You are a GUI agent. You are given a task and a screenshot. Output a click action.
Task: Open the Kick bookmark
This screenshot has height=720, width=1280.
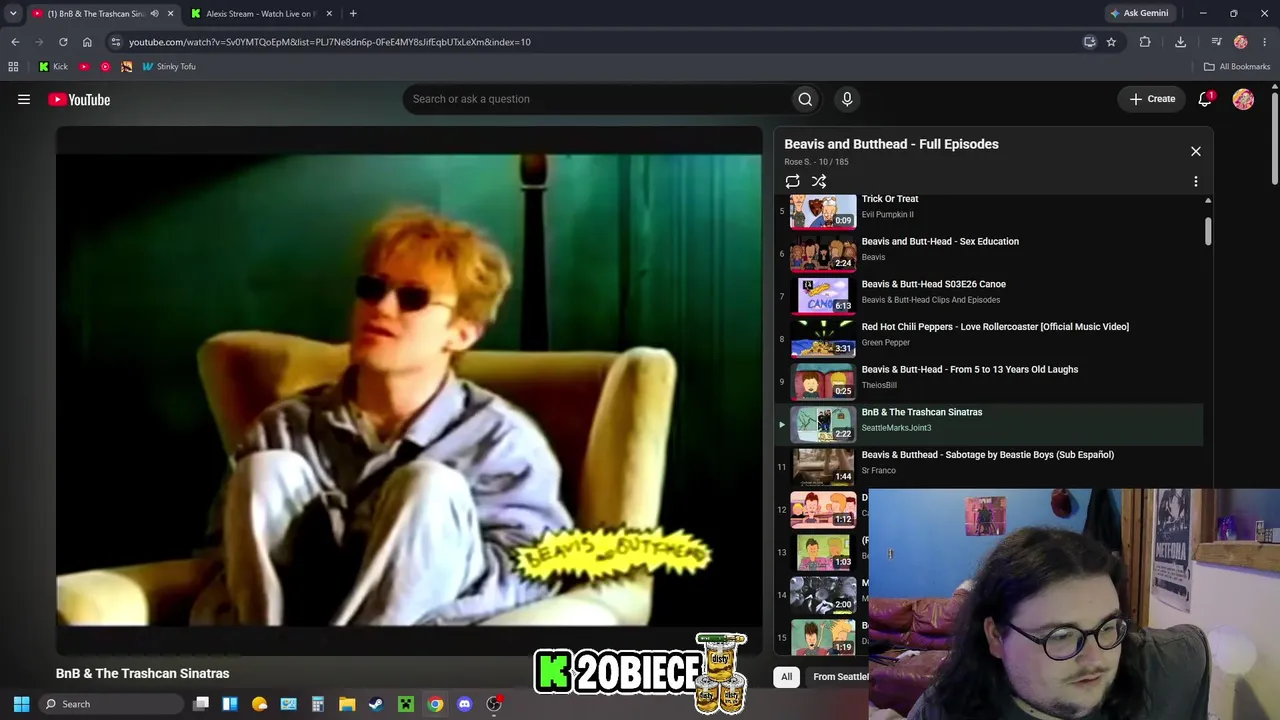[x=53, y=67]
